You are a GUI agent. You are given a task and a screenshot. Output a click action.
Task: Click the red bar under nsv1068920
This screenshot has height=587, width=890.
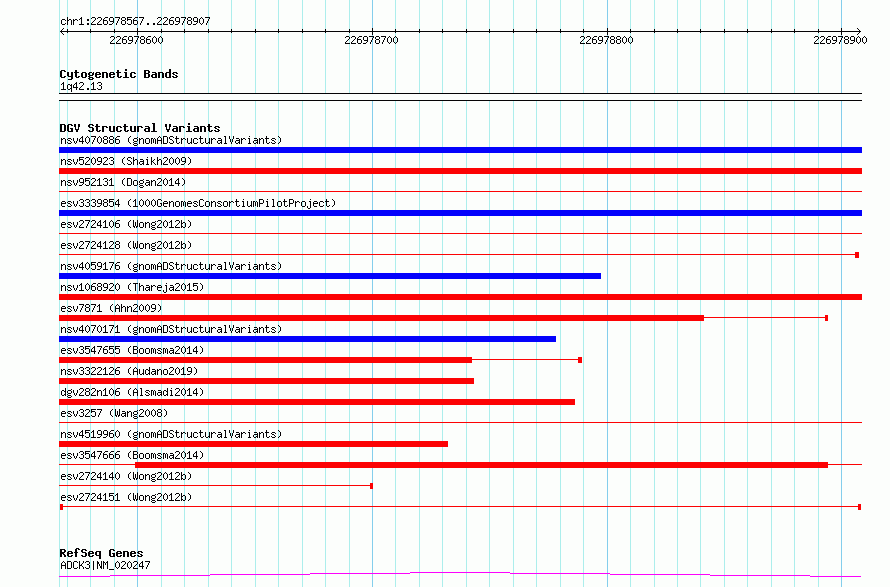[460, 297]
